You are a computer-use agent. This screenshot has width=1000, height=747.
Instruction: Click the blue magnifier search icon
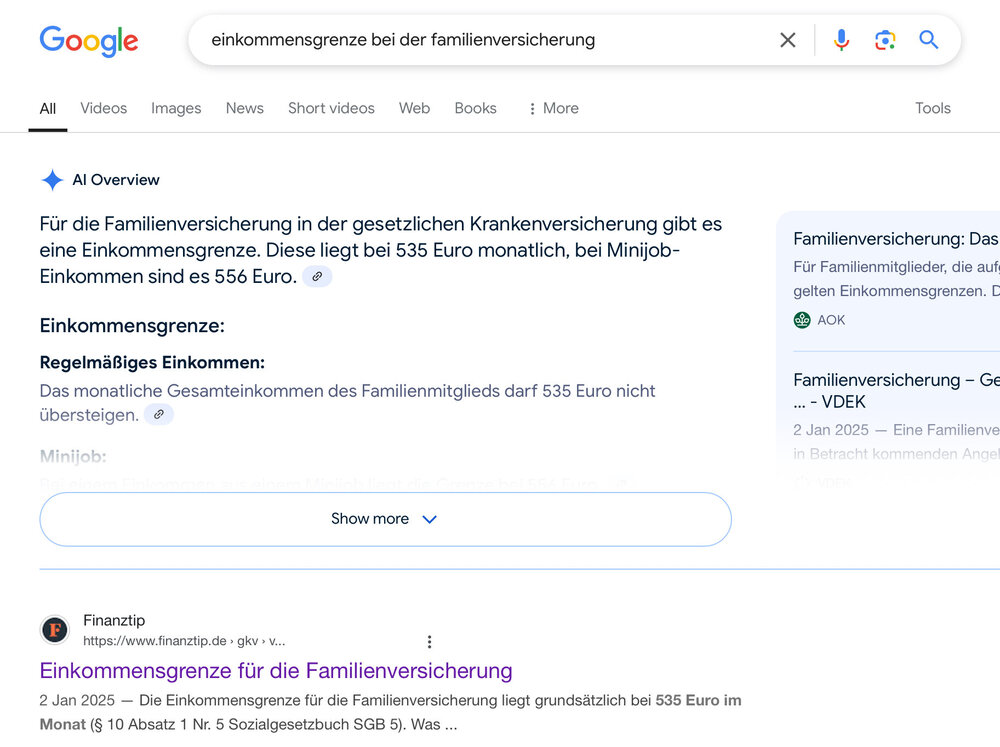[x=929, y=40]
